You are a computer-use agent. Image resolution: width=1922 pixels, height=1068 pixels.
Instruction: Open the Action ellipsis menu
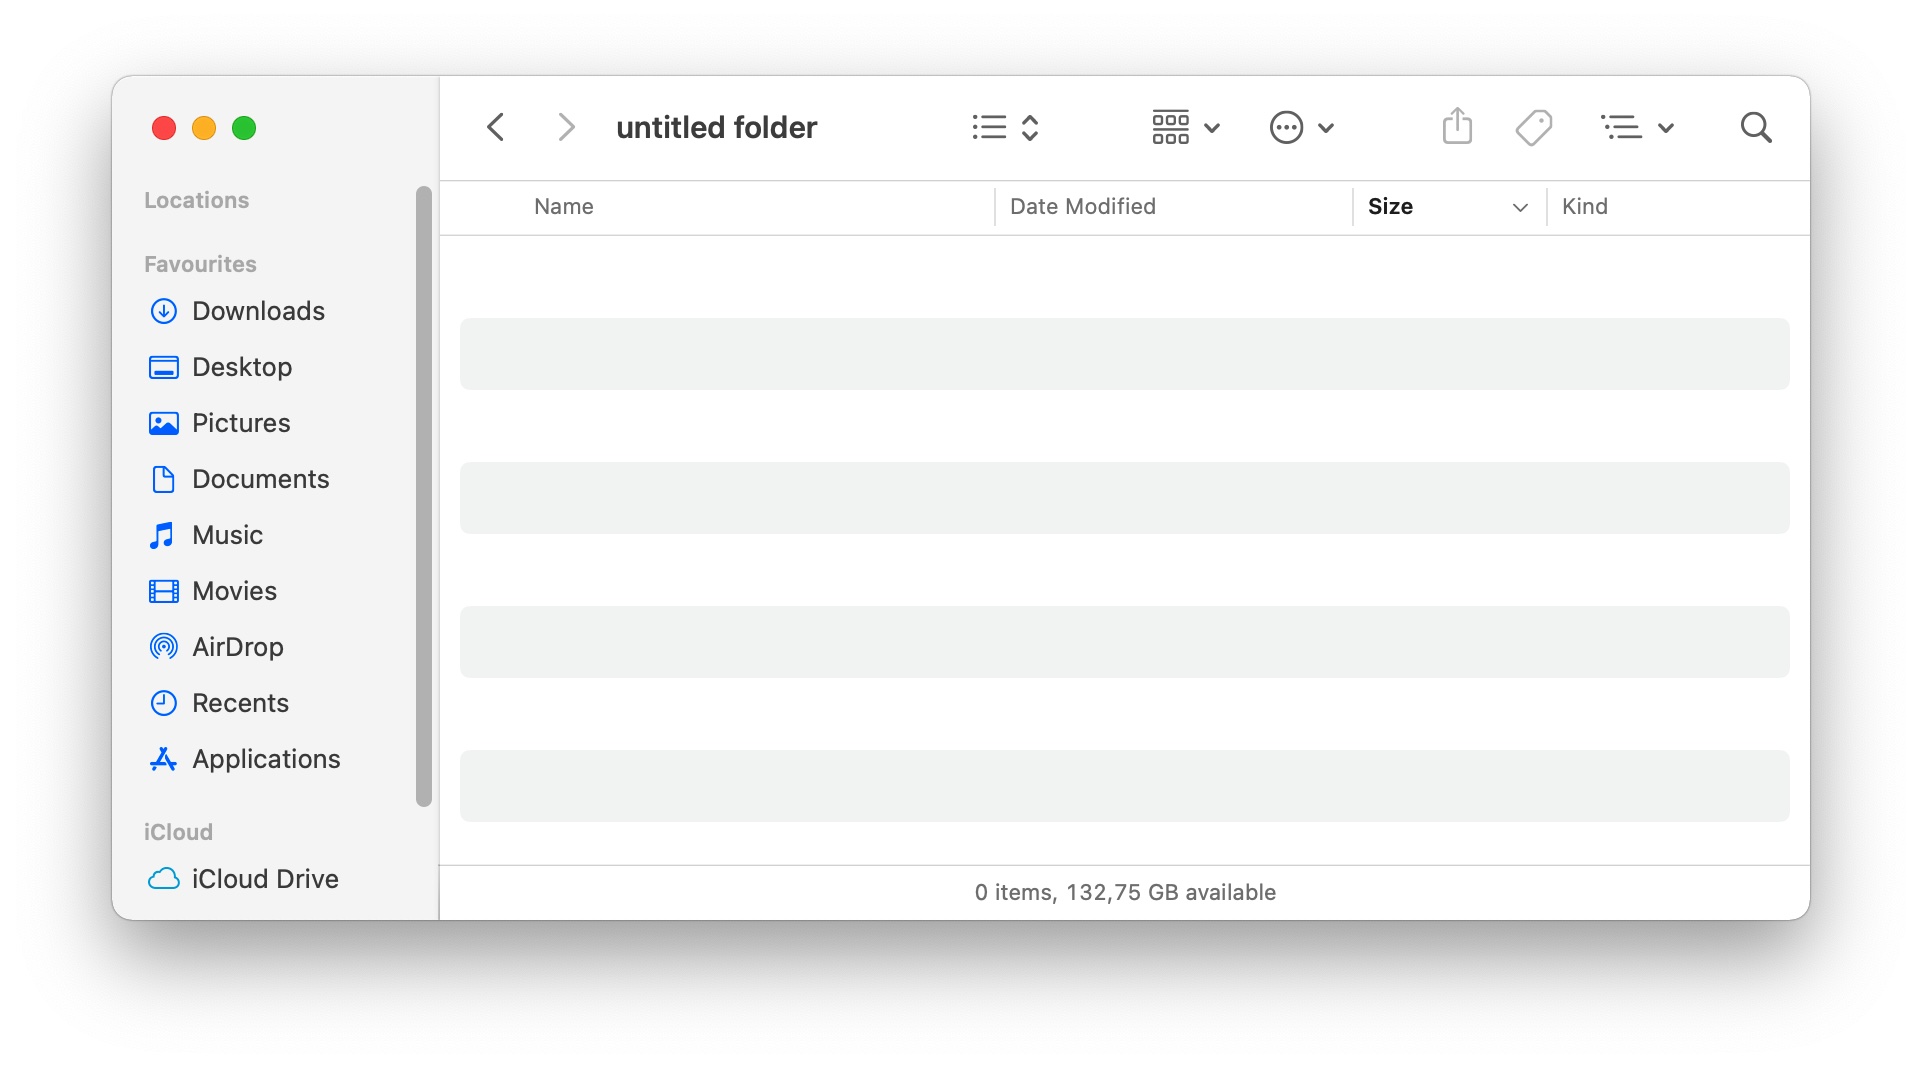[1286, 127]
